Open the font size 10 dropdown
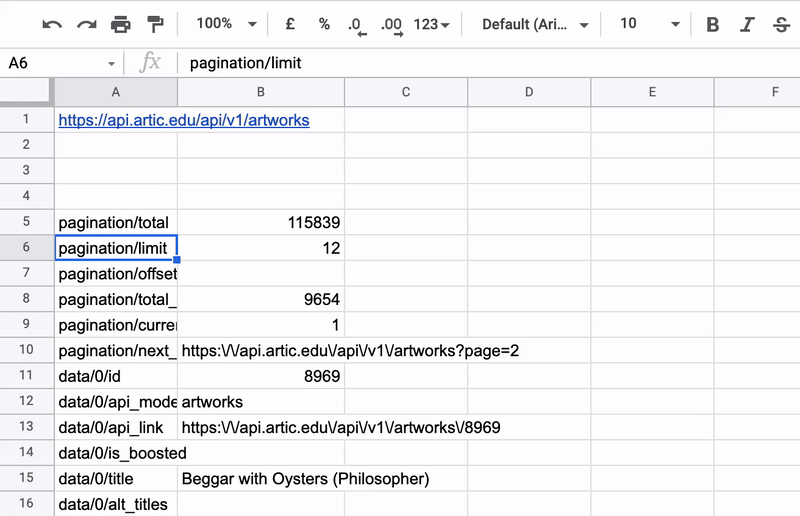The width and height of the screenshot is (800, 516). pyautogui.click(x=649, y=24)
